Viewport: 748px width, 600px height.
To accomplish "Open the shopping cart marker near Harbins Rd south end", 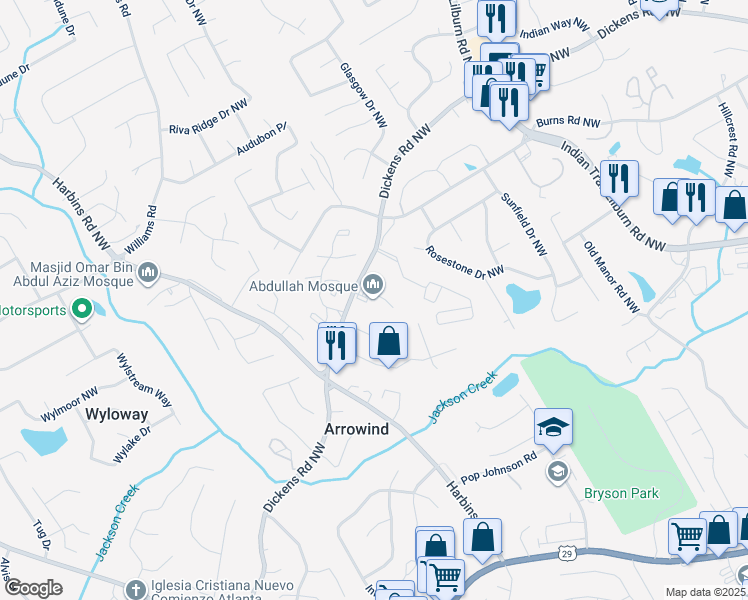I will coord(446,578).
